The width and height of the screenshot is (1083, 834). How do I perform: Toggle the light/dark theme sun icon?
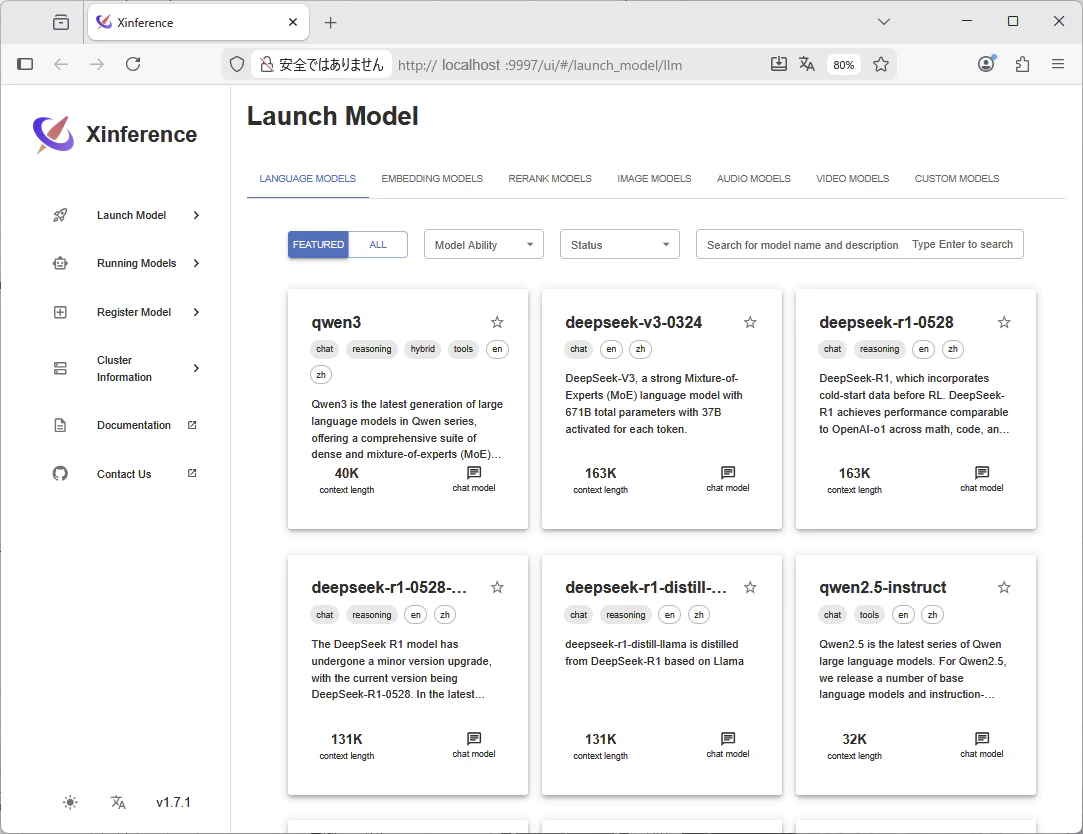70,802
